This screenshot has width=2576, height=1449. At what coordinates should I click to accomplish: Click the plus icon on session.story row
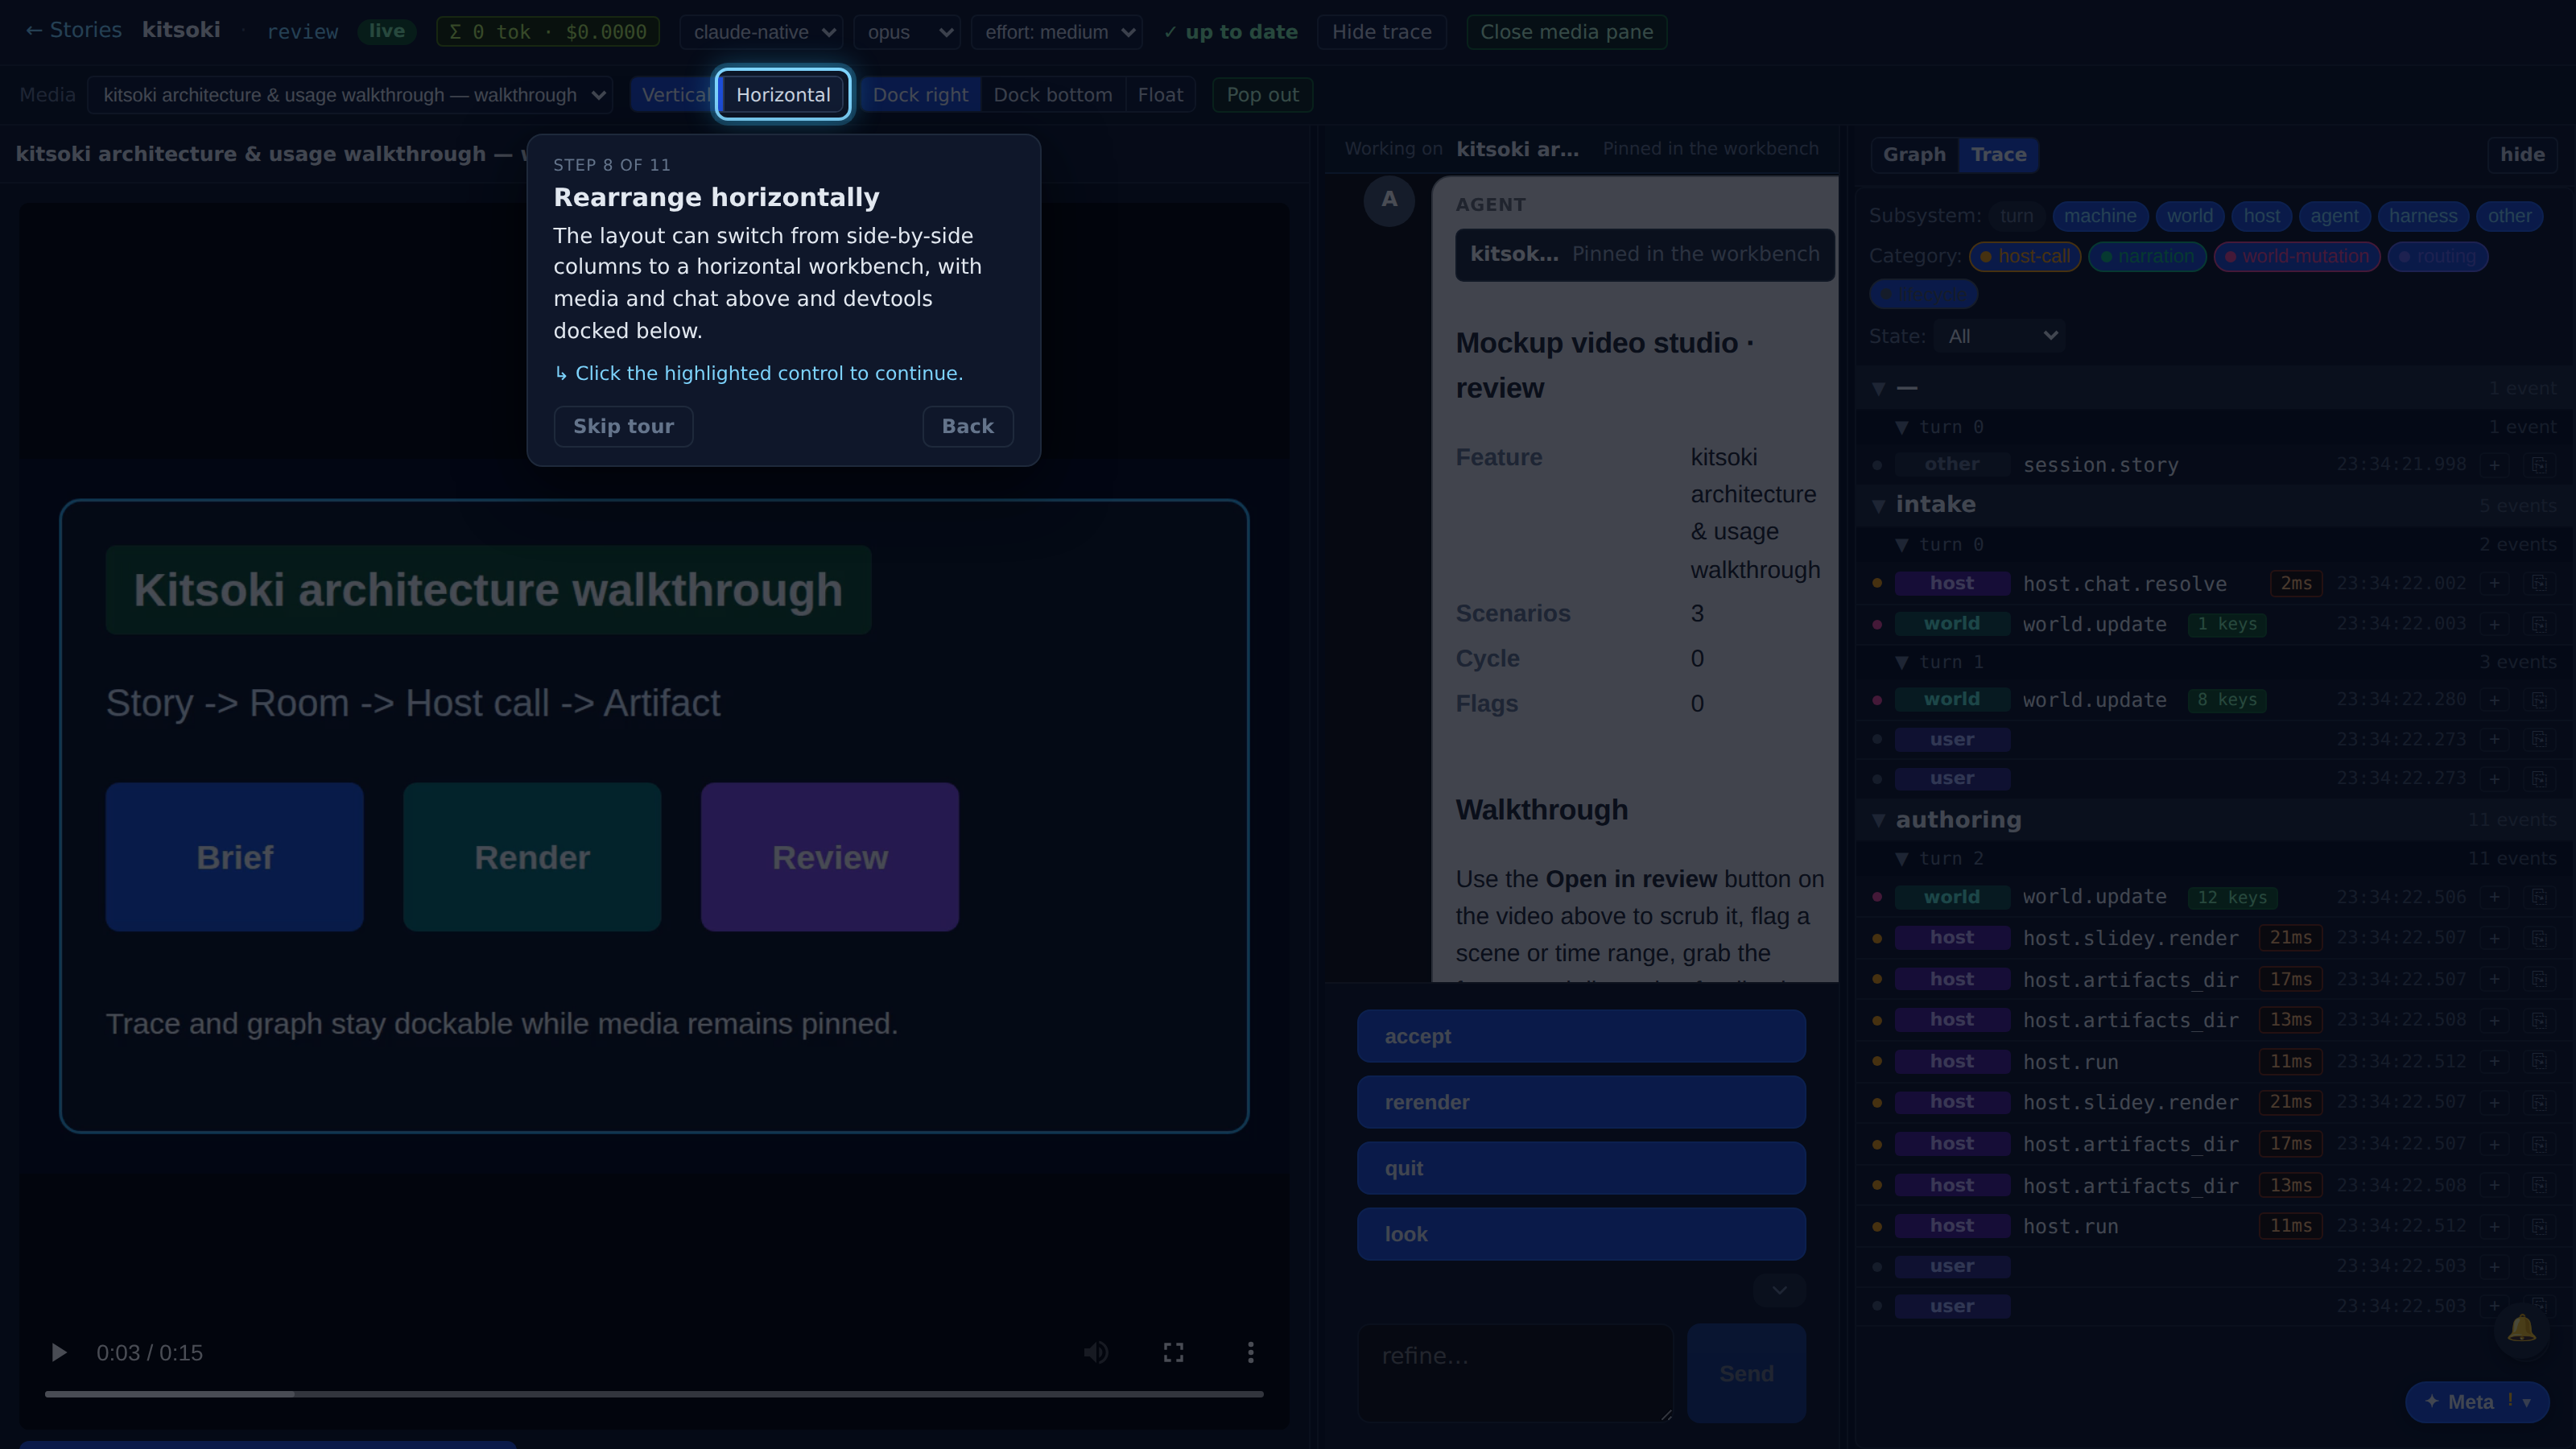click(x=2495, y=465)
